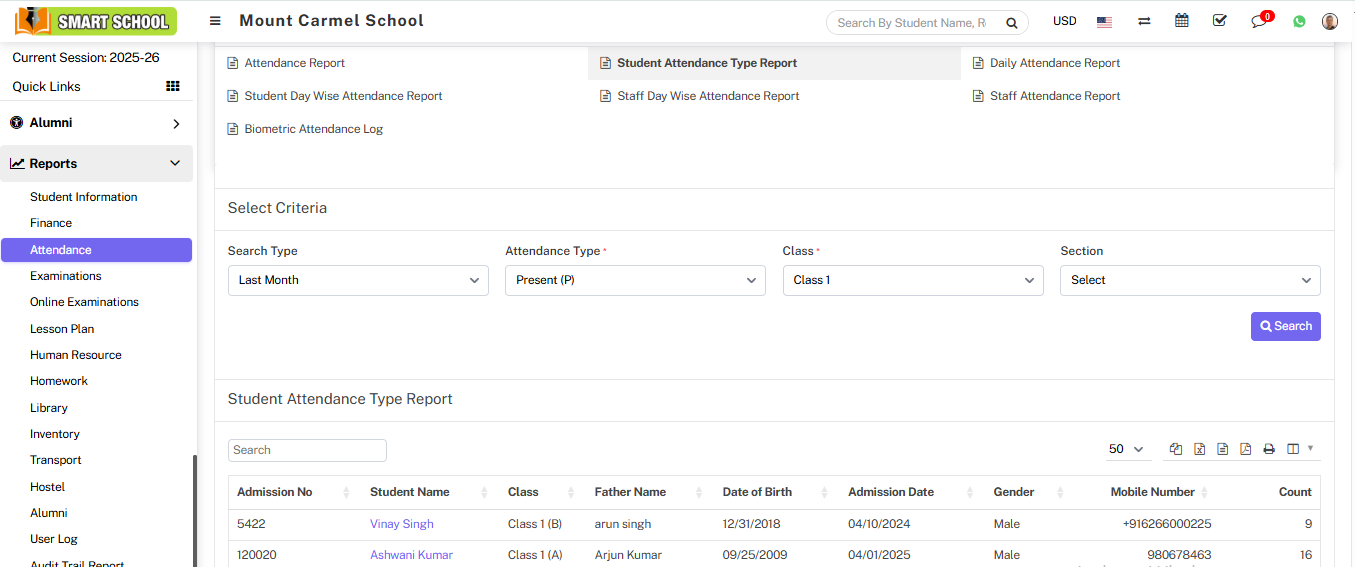Open the WhatsApp icon in header
Viewport: 1355px width, 567px height.
(x=1299, y=21)
